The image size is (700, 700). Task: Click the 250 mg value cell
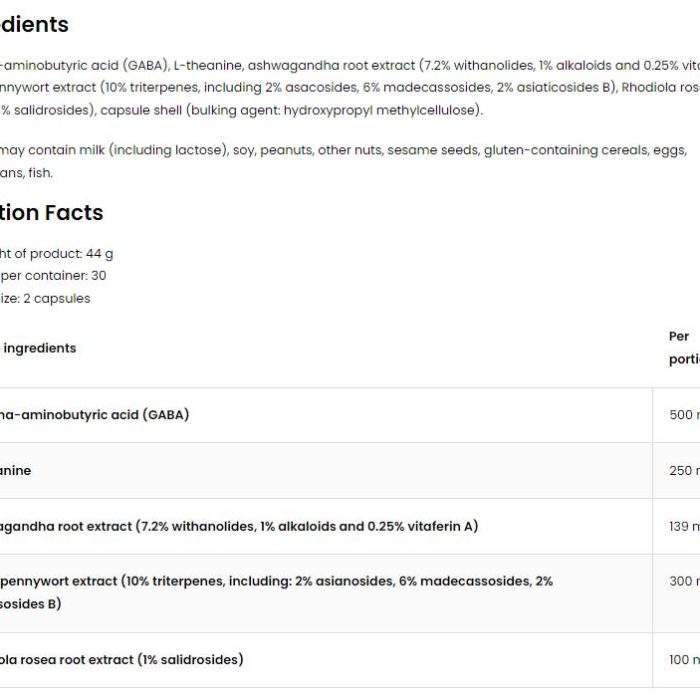676,471
